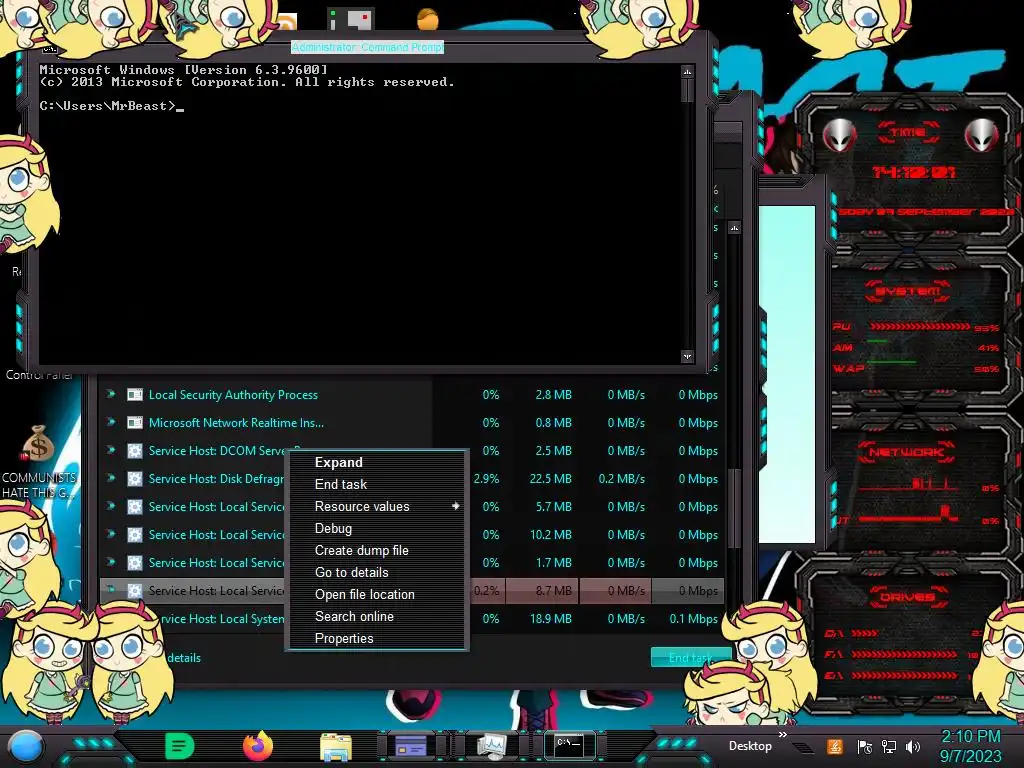Viewport: 1024px width, 768px height.
Task: Click the Command Prompt scrollbar down arrow
Action: point(687,356)
